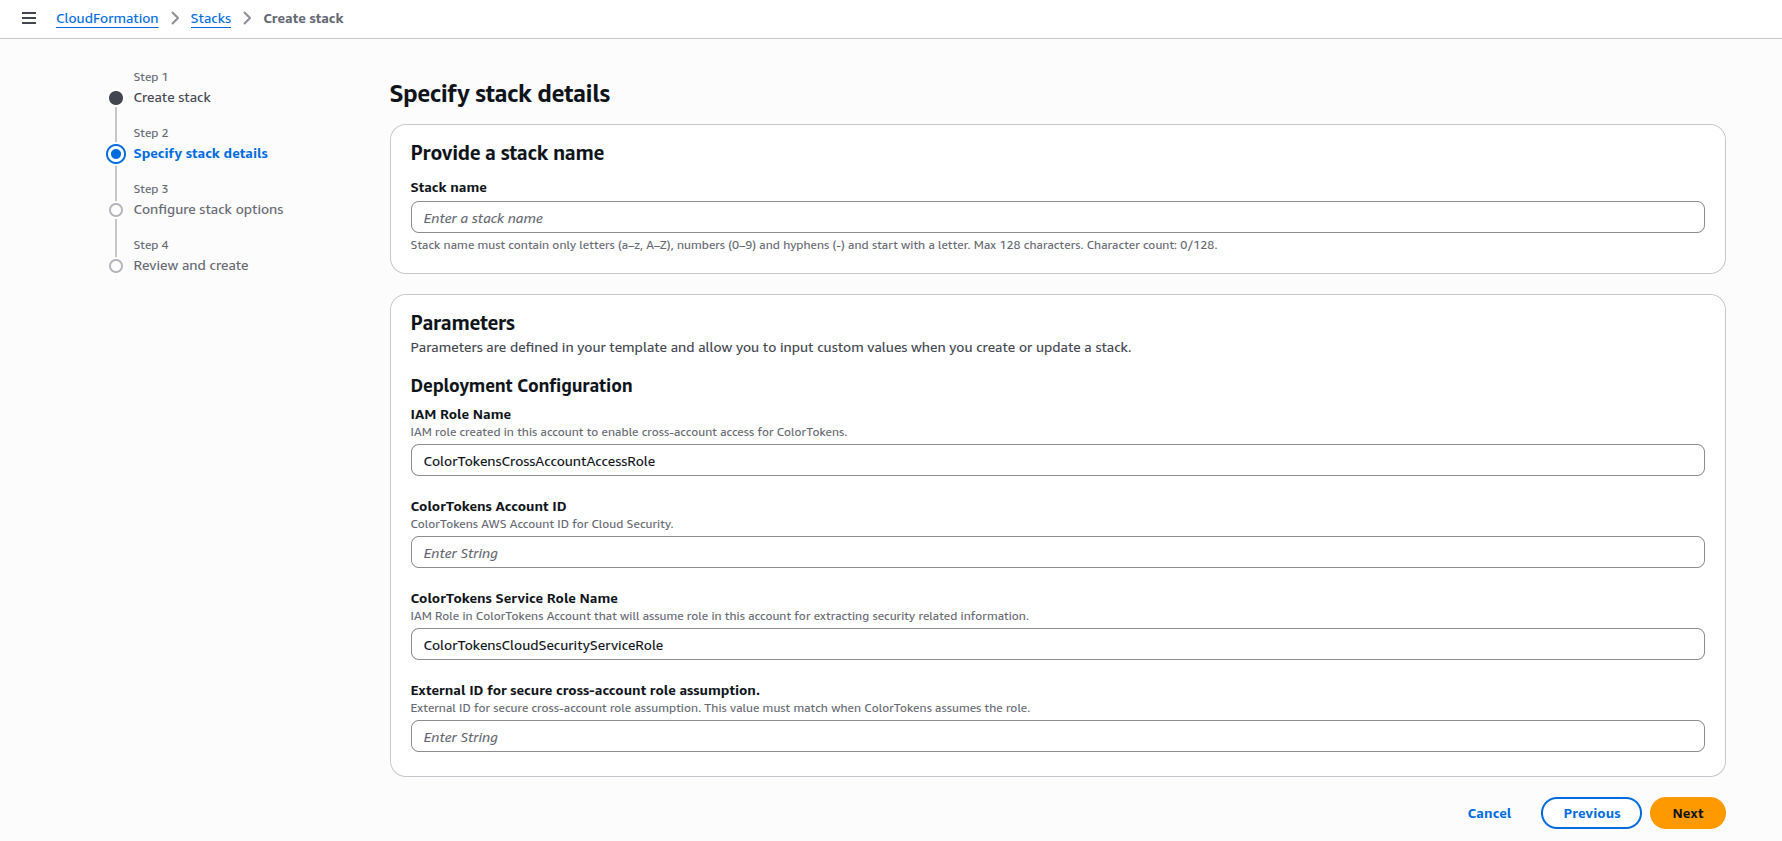Click 'Step 2' label in wizard sidebar
Screen dimensions: 1782x841
(x=151, y=133)
